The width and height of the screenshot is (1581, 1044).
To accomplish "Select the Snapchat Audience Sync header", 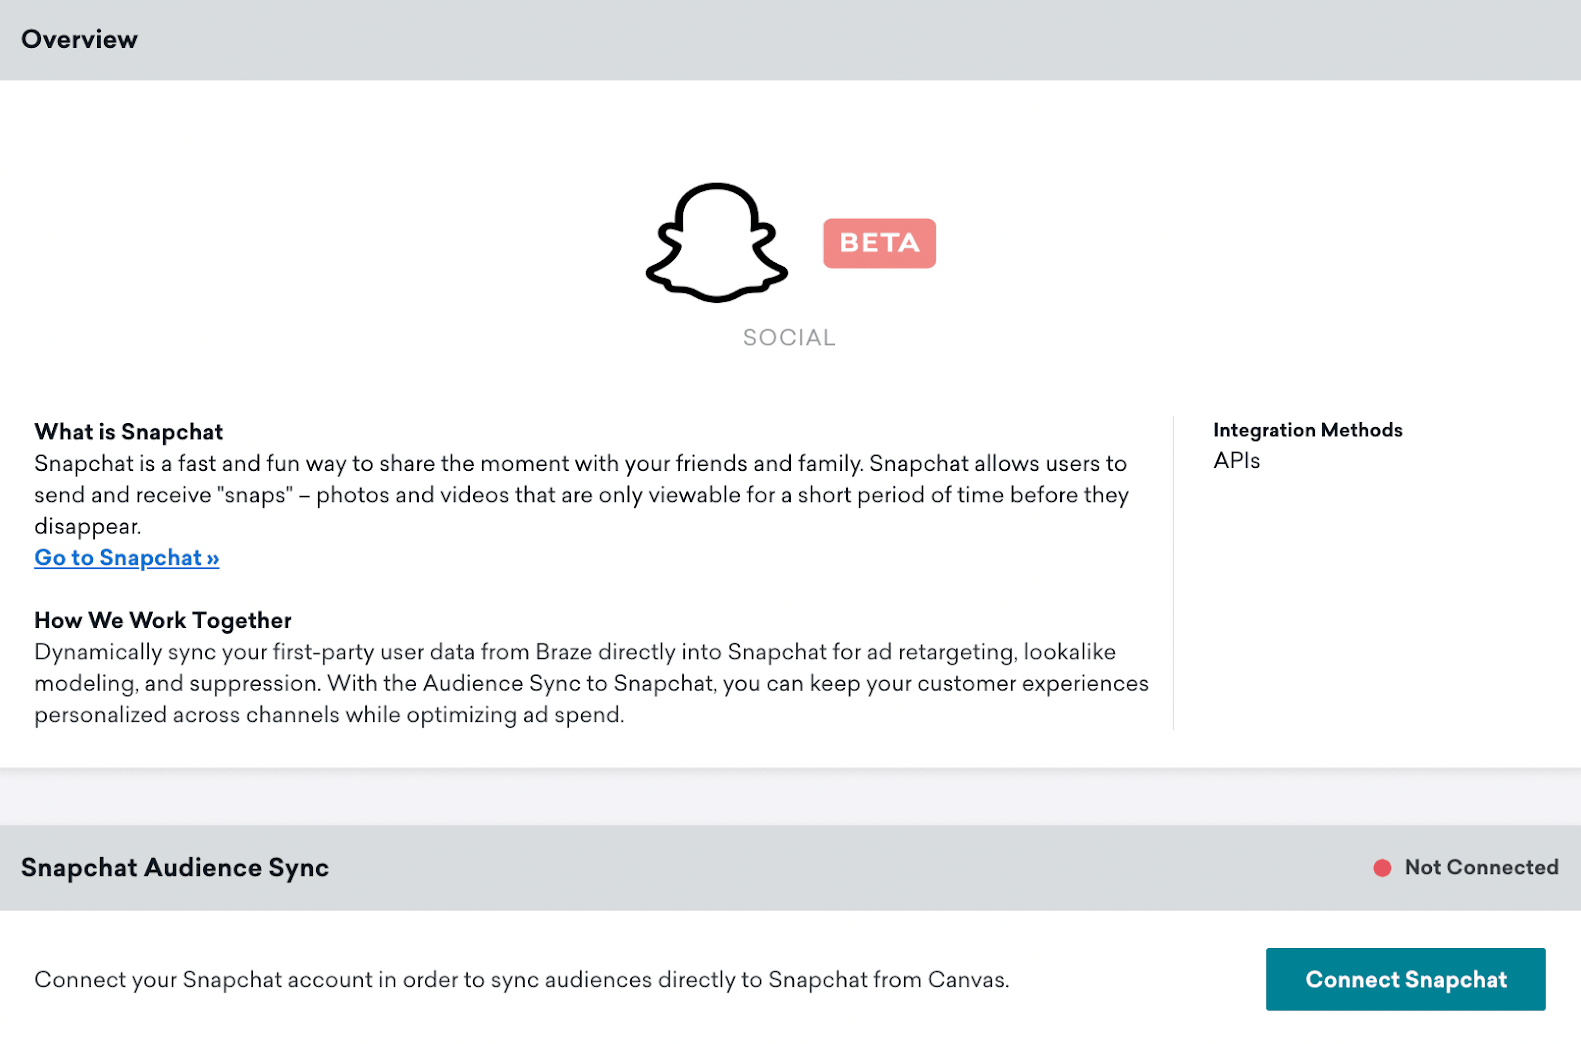I will [x=174, y=868].
